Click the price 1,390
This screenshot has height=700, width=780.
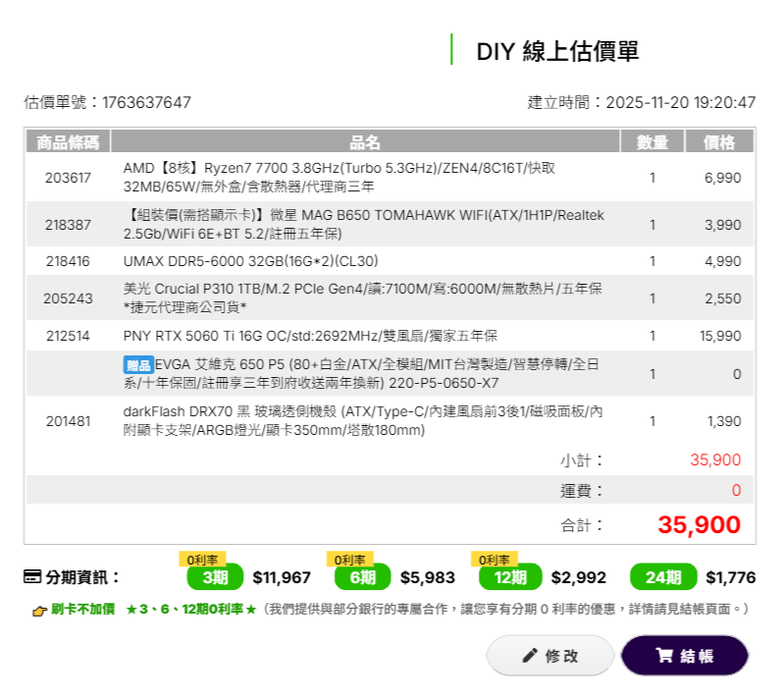pos(724,421)
